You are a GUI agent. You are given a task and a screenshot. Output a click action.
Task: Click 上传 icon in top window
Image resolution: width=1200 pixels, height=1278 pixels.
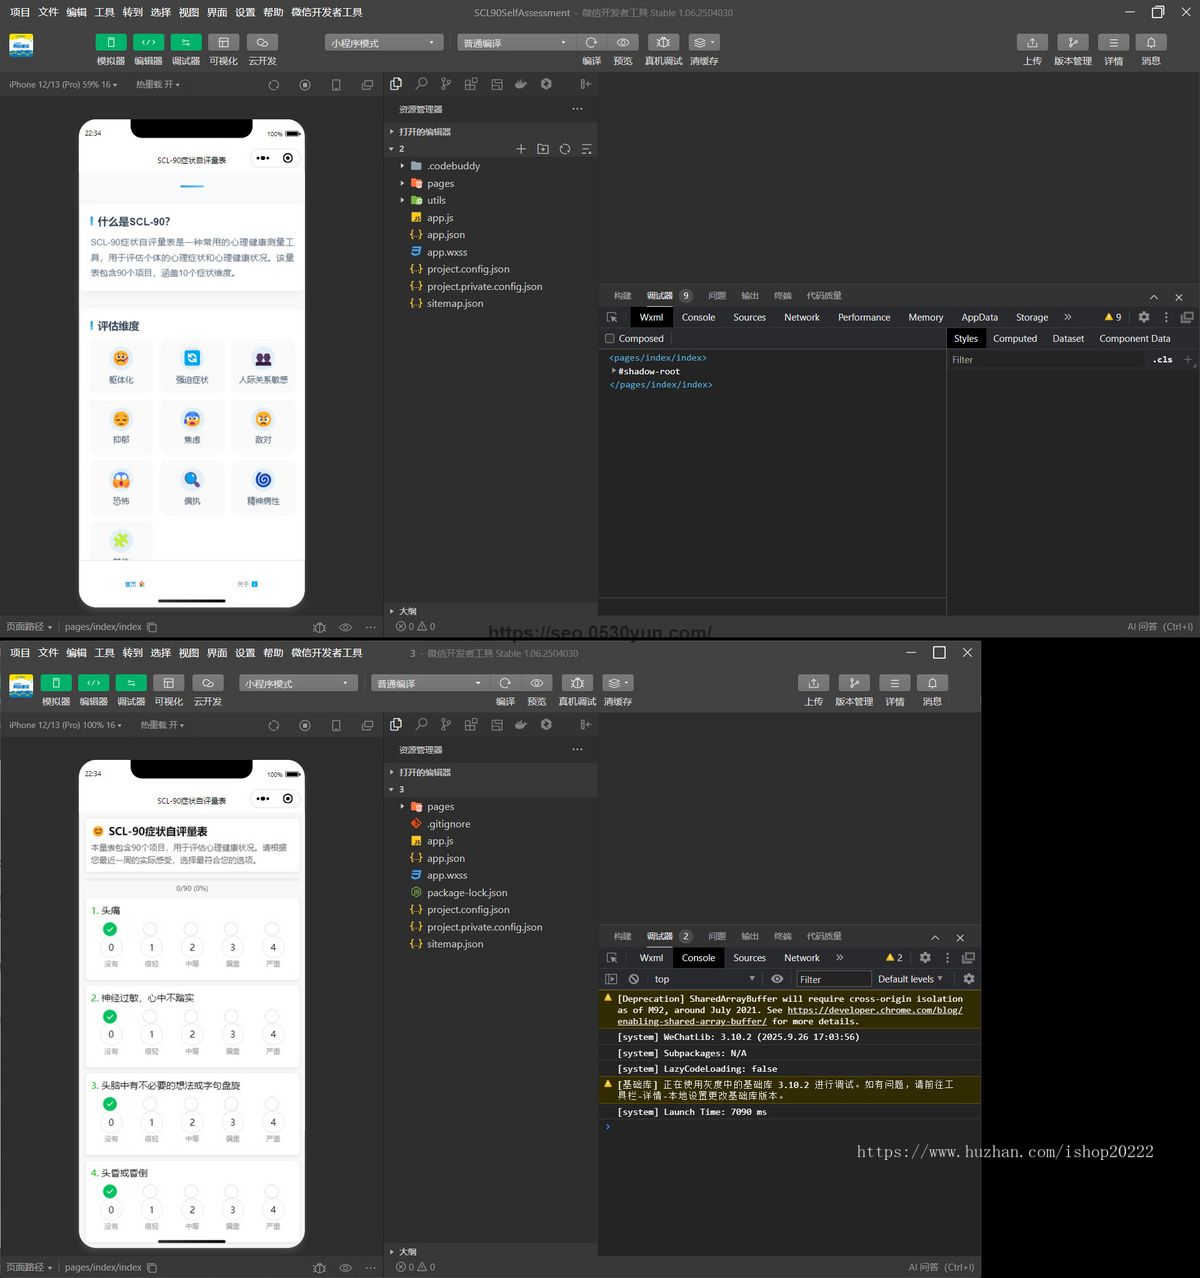(1032, 43)
